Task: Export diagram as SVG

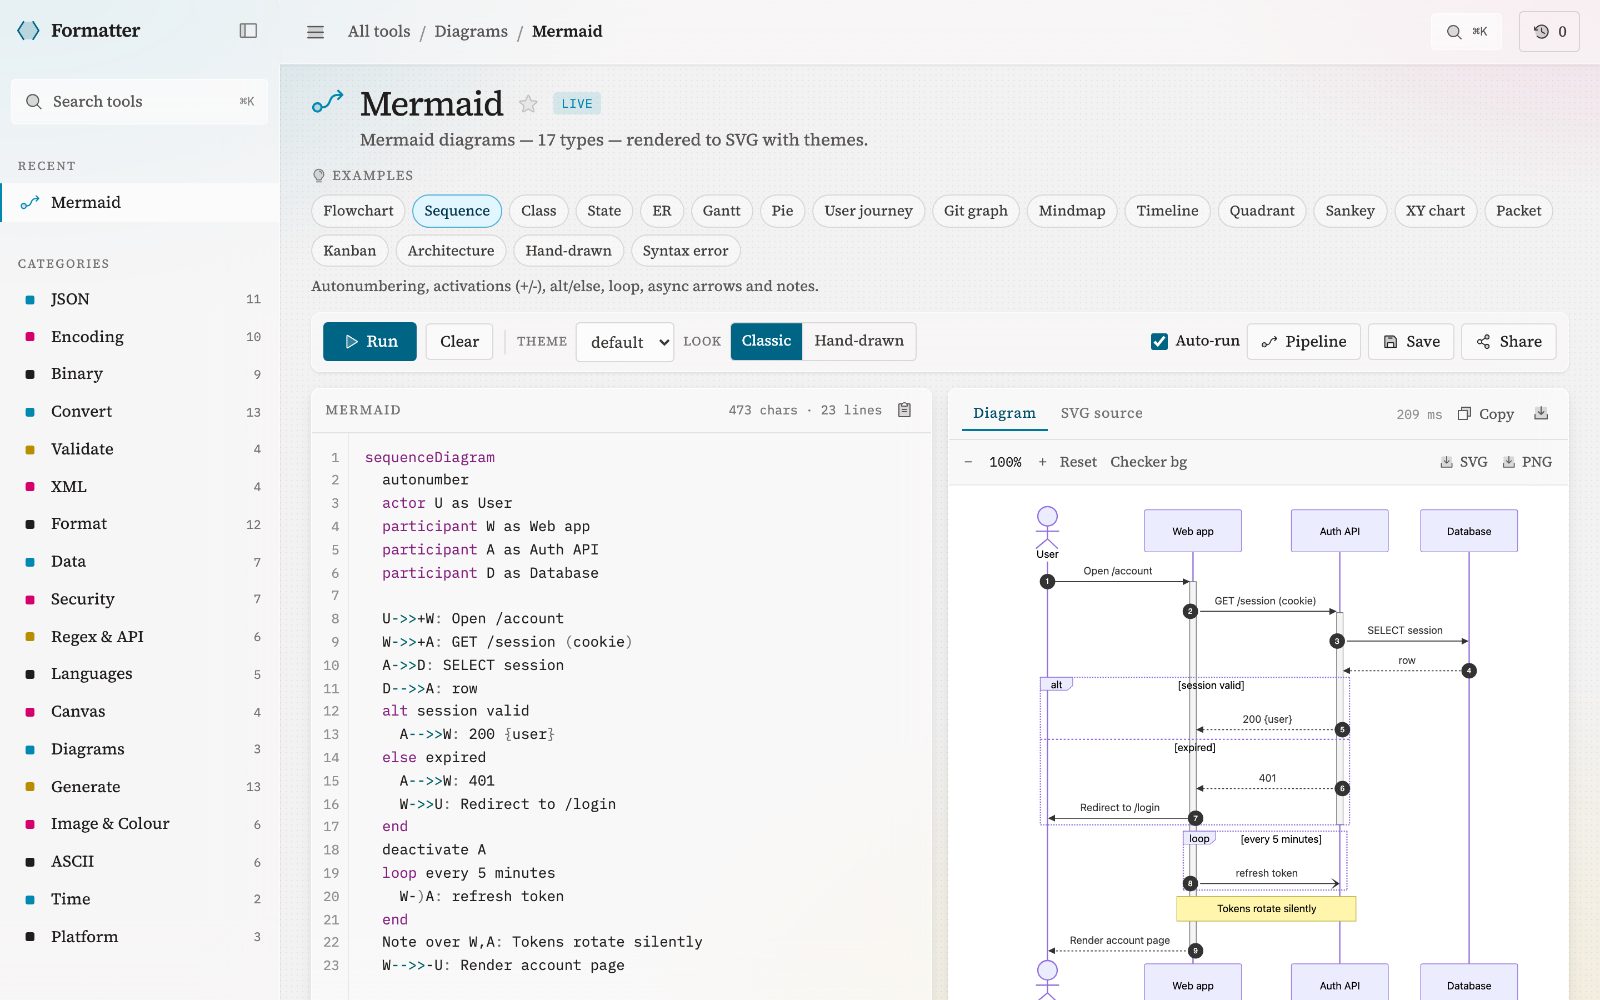Action: tap(1463, 462)
